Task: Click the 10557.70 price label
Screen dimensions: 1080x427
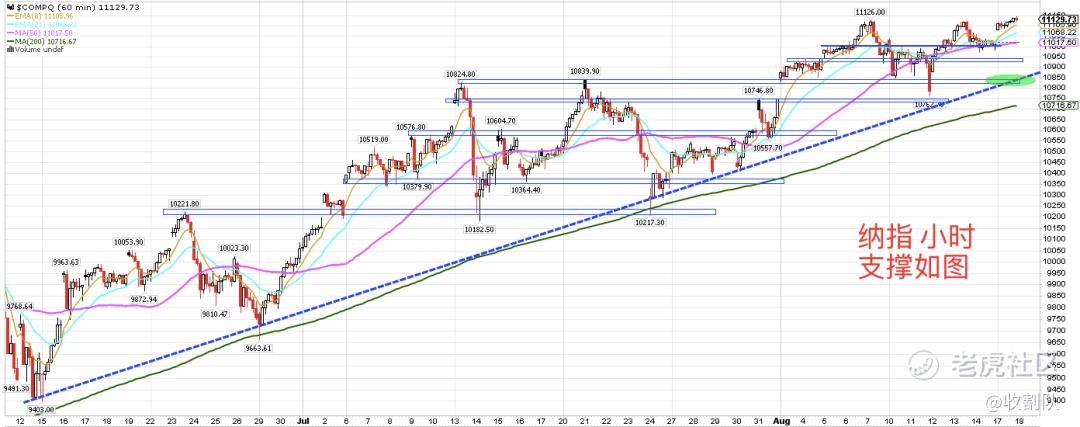Action: tap(767, 148)
